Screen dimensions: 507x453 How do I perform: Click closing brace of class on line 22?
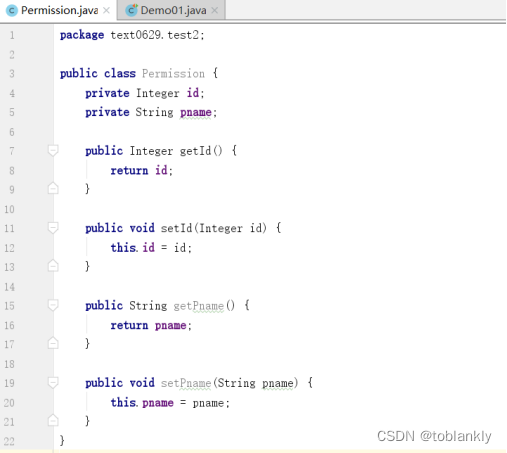click(x=62, y=440)
